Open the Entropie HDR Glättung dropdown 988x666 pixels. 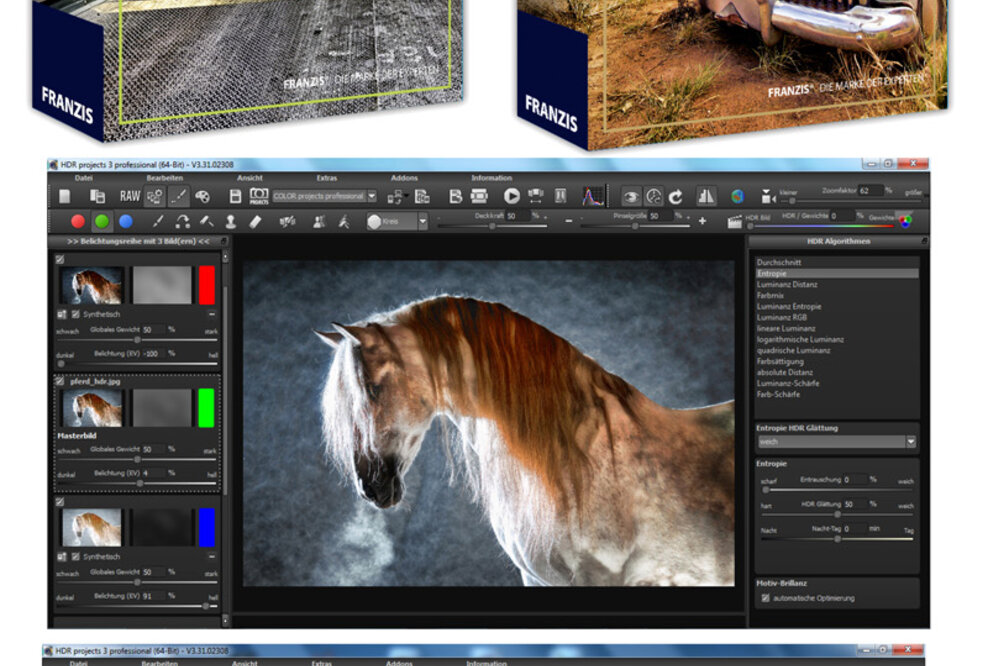pos(910,441)
